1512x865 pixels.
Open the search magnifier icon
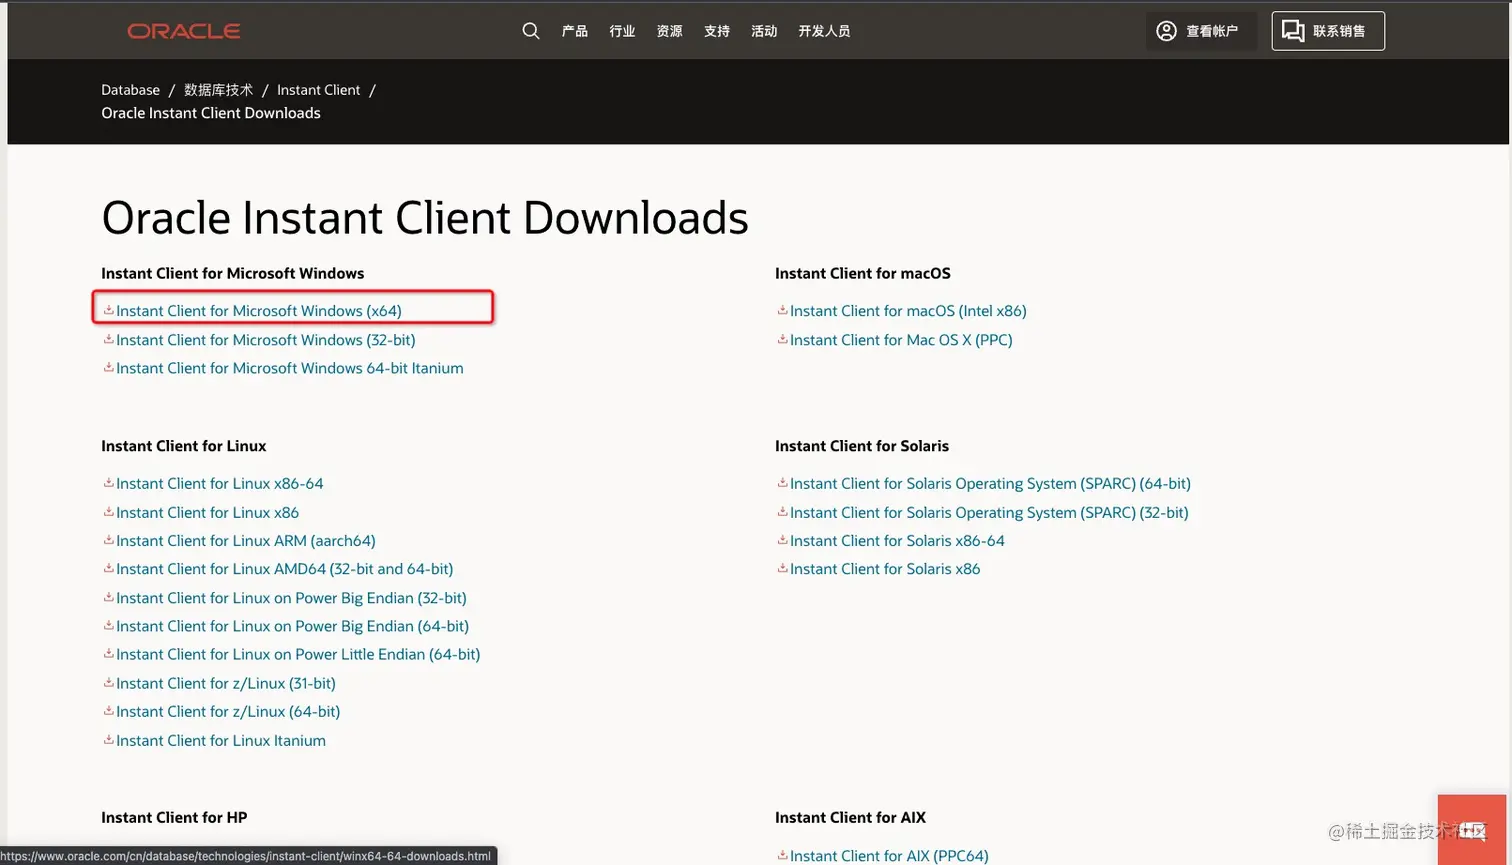coord(530,31)
